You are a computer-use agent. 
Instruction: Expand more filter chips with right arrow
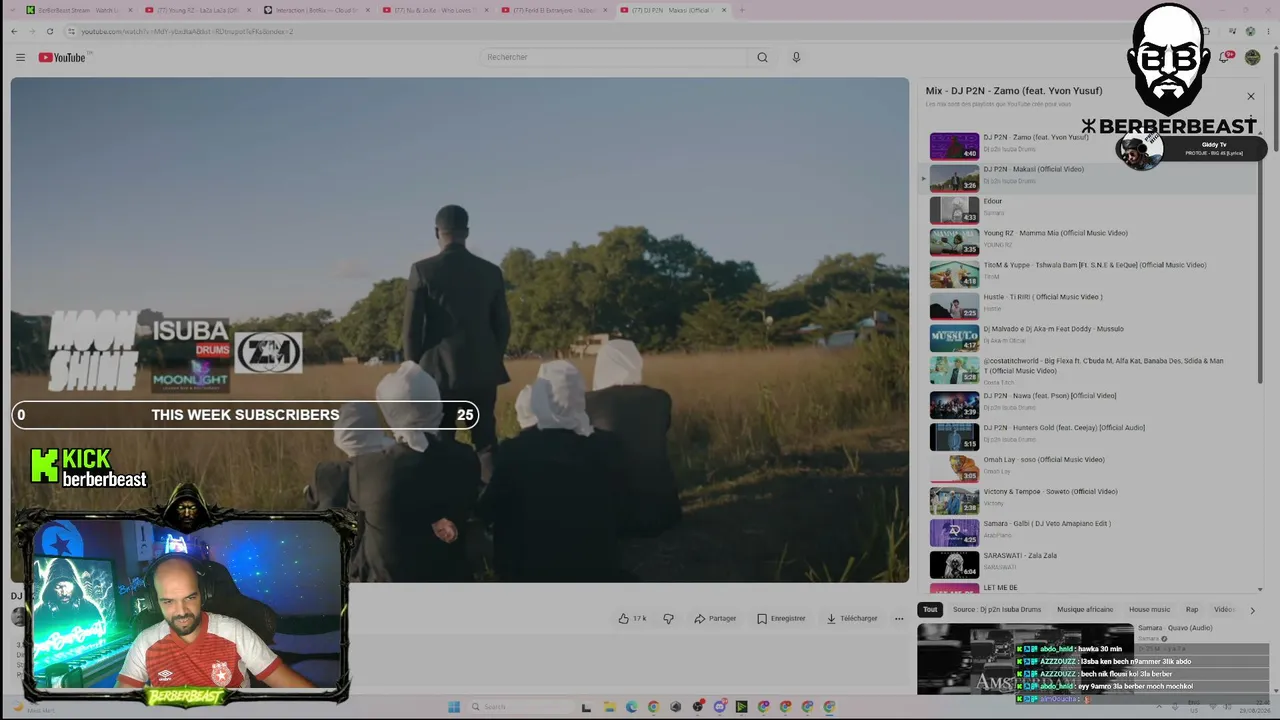coord(1252,610)
